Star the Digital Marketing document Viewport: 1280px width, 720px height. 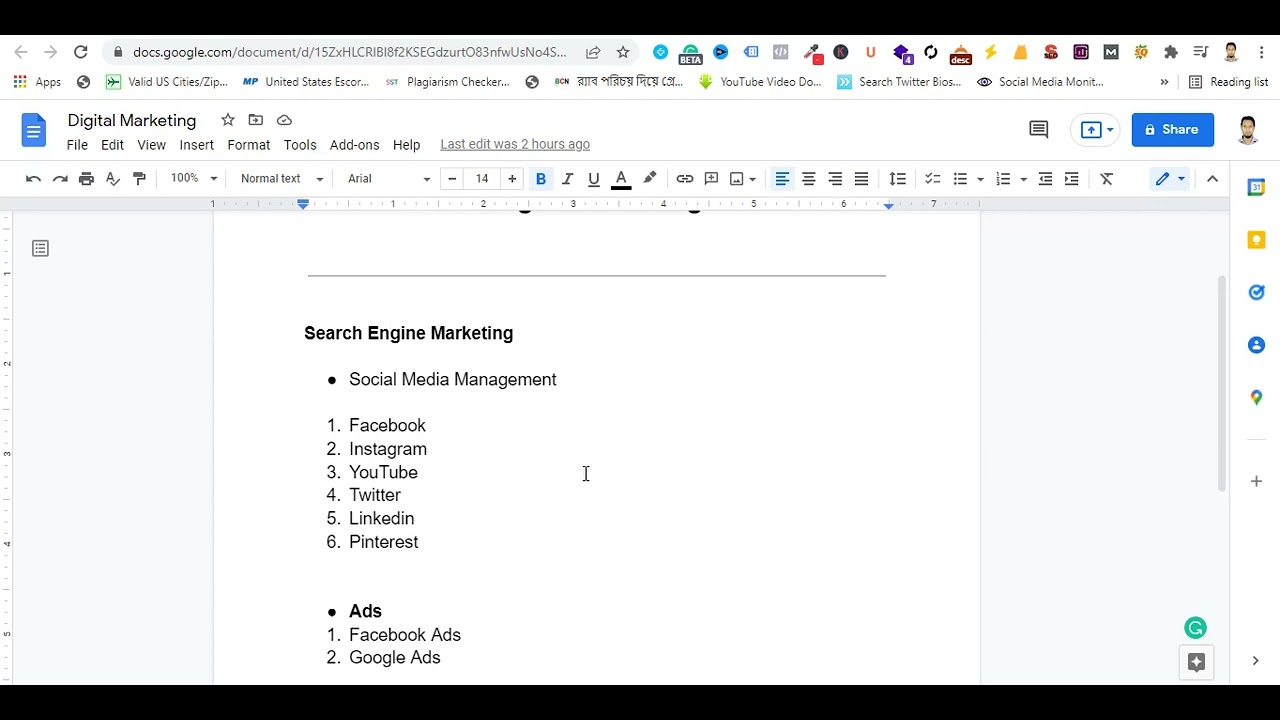[228, 120]
